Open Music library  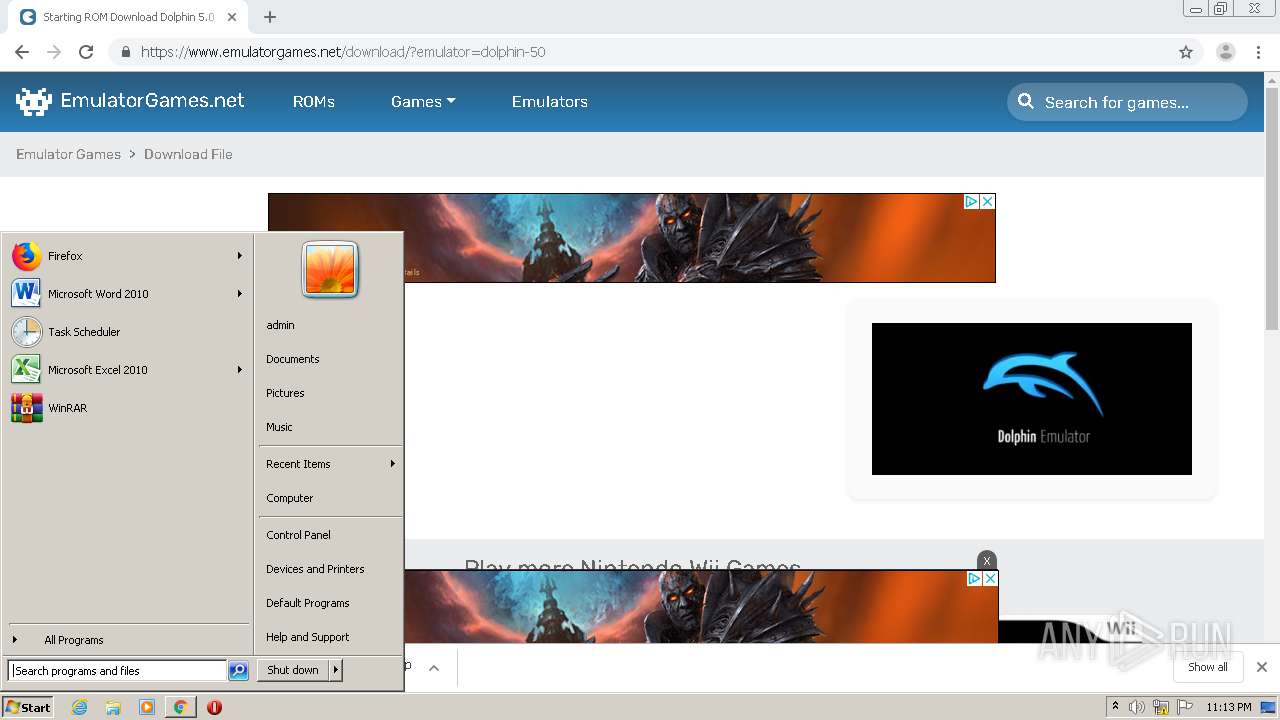[329, 427]
